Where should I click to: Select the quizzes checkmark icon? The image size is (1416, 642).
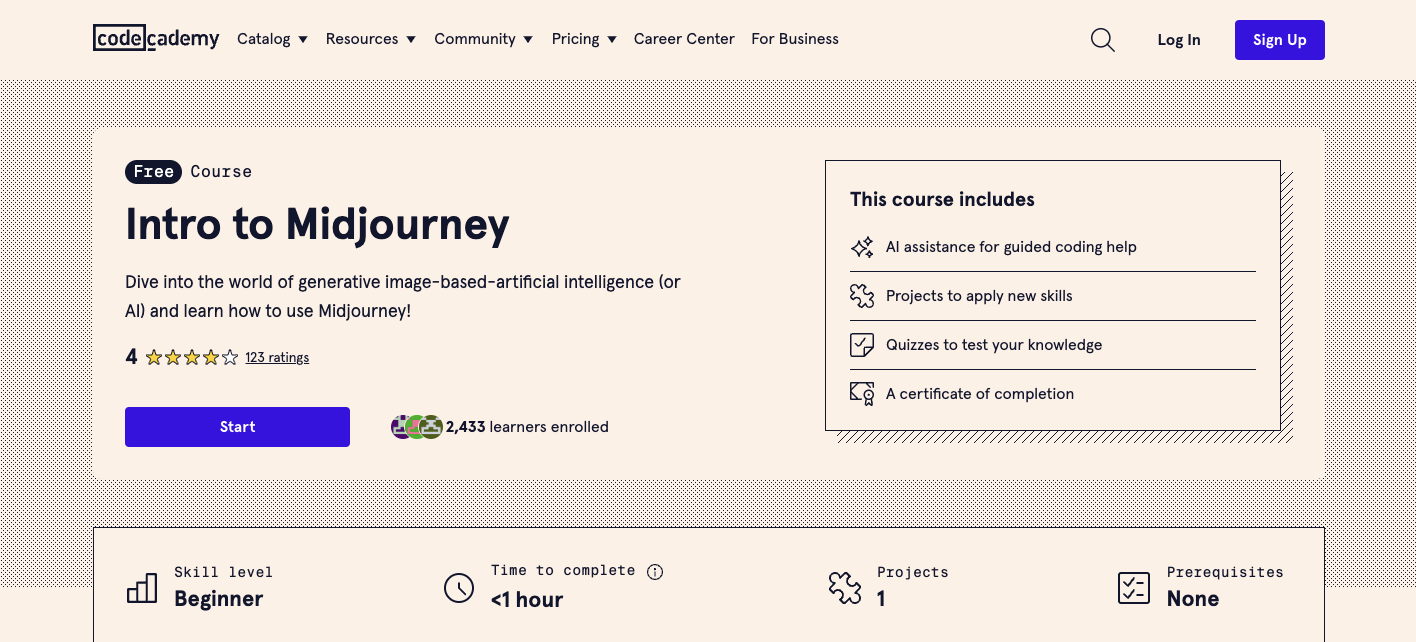pyautogui.click(x=862, y=344)
